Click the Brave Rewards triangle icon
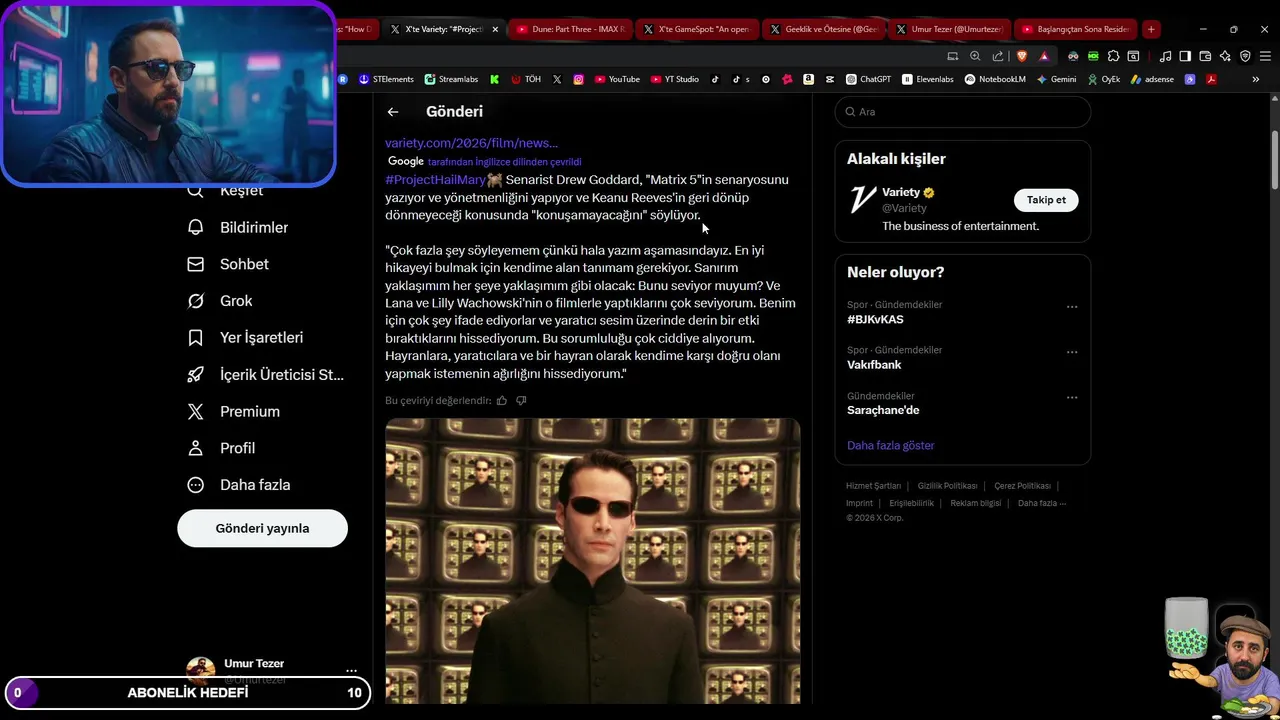 pyautogui.click(x=1044, y=56)
